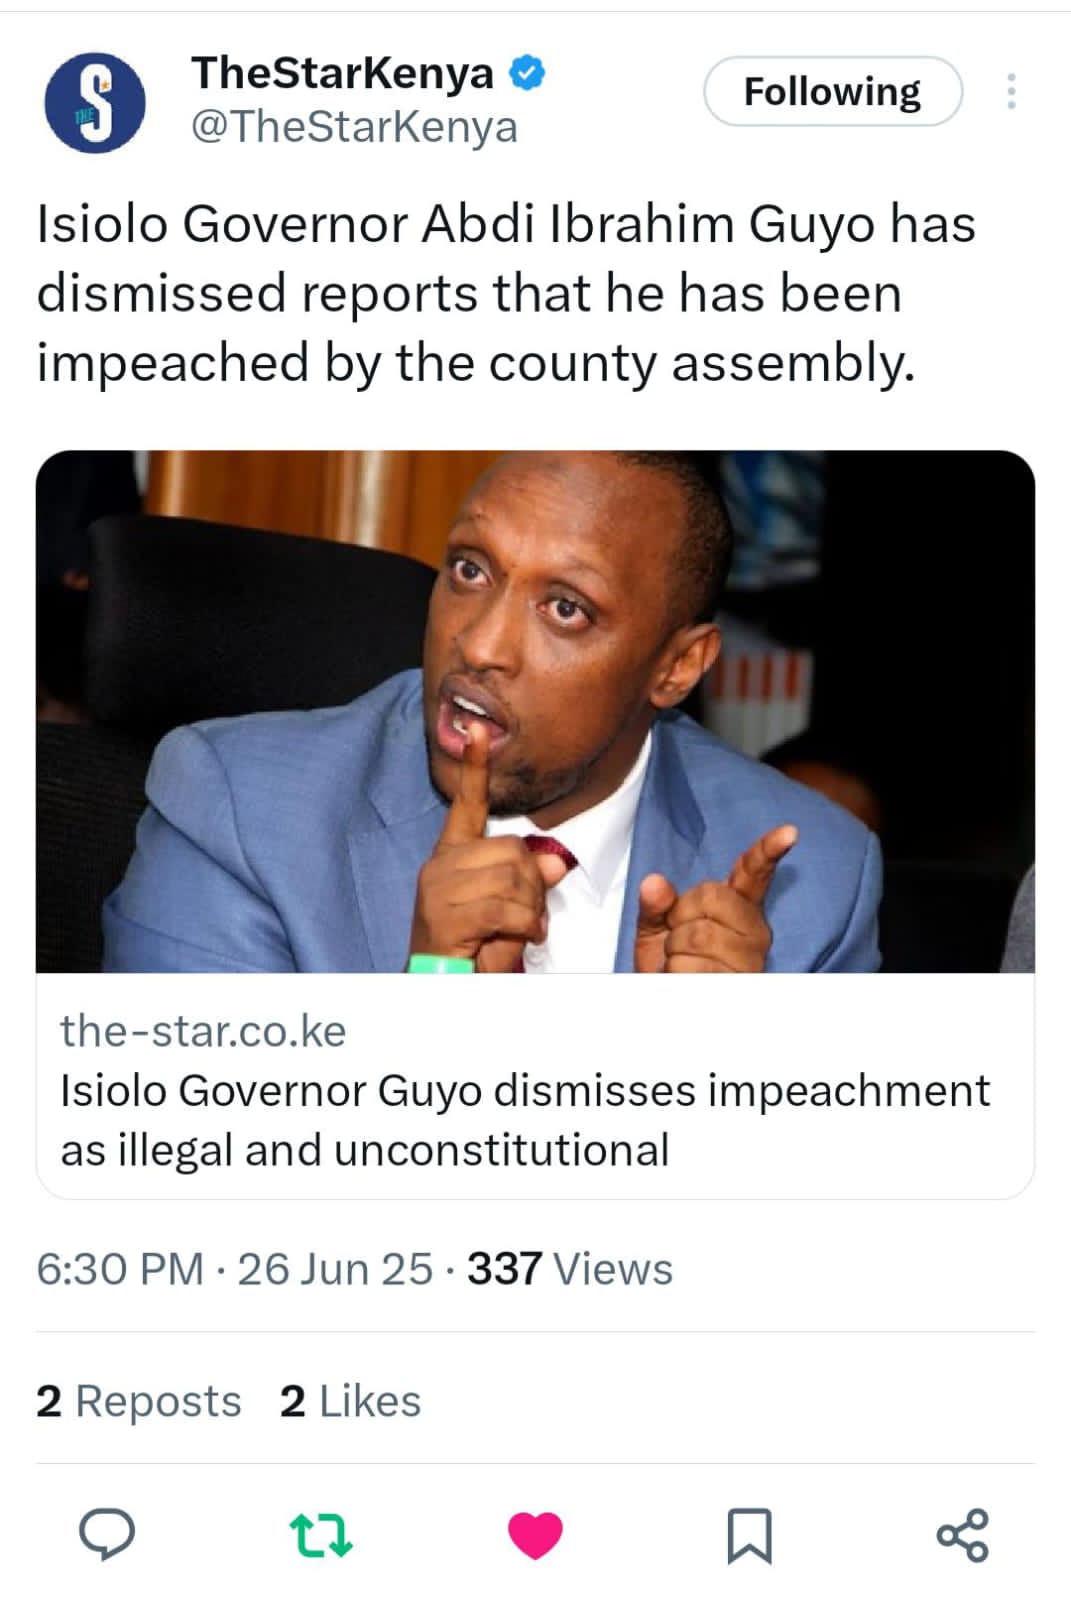View the 2 Likes list
This screenshot has height=1600, width=1071.
350,1401
